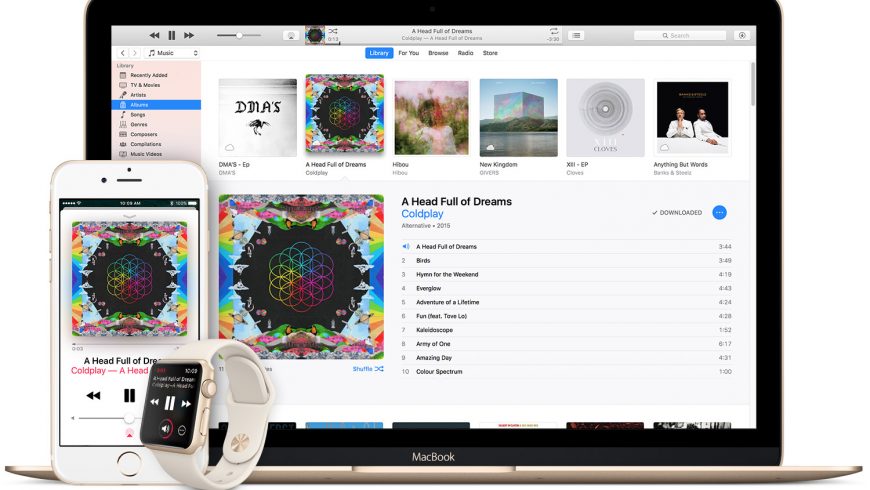Click the iTunes window vertical scrollbar
Image resolution: width=870 pixels, height=490 pixels.
pos(753,84)
